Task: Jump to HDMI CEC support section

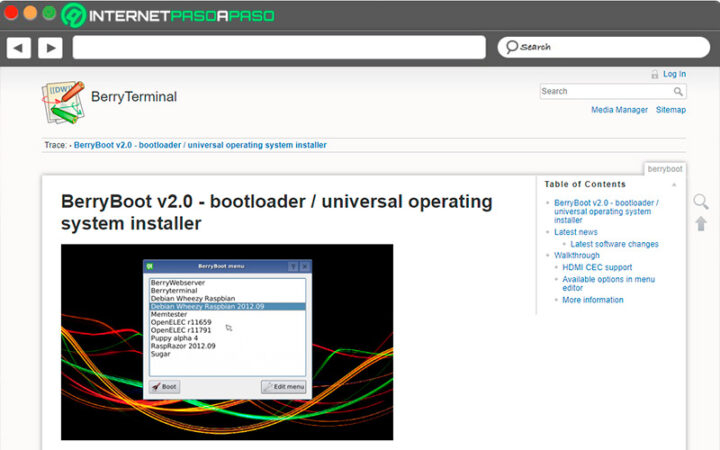Action: 597,267
